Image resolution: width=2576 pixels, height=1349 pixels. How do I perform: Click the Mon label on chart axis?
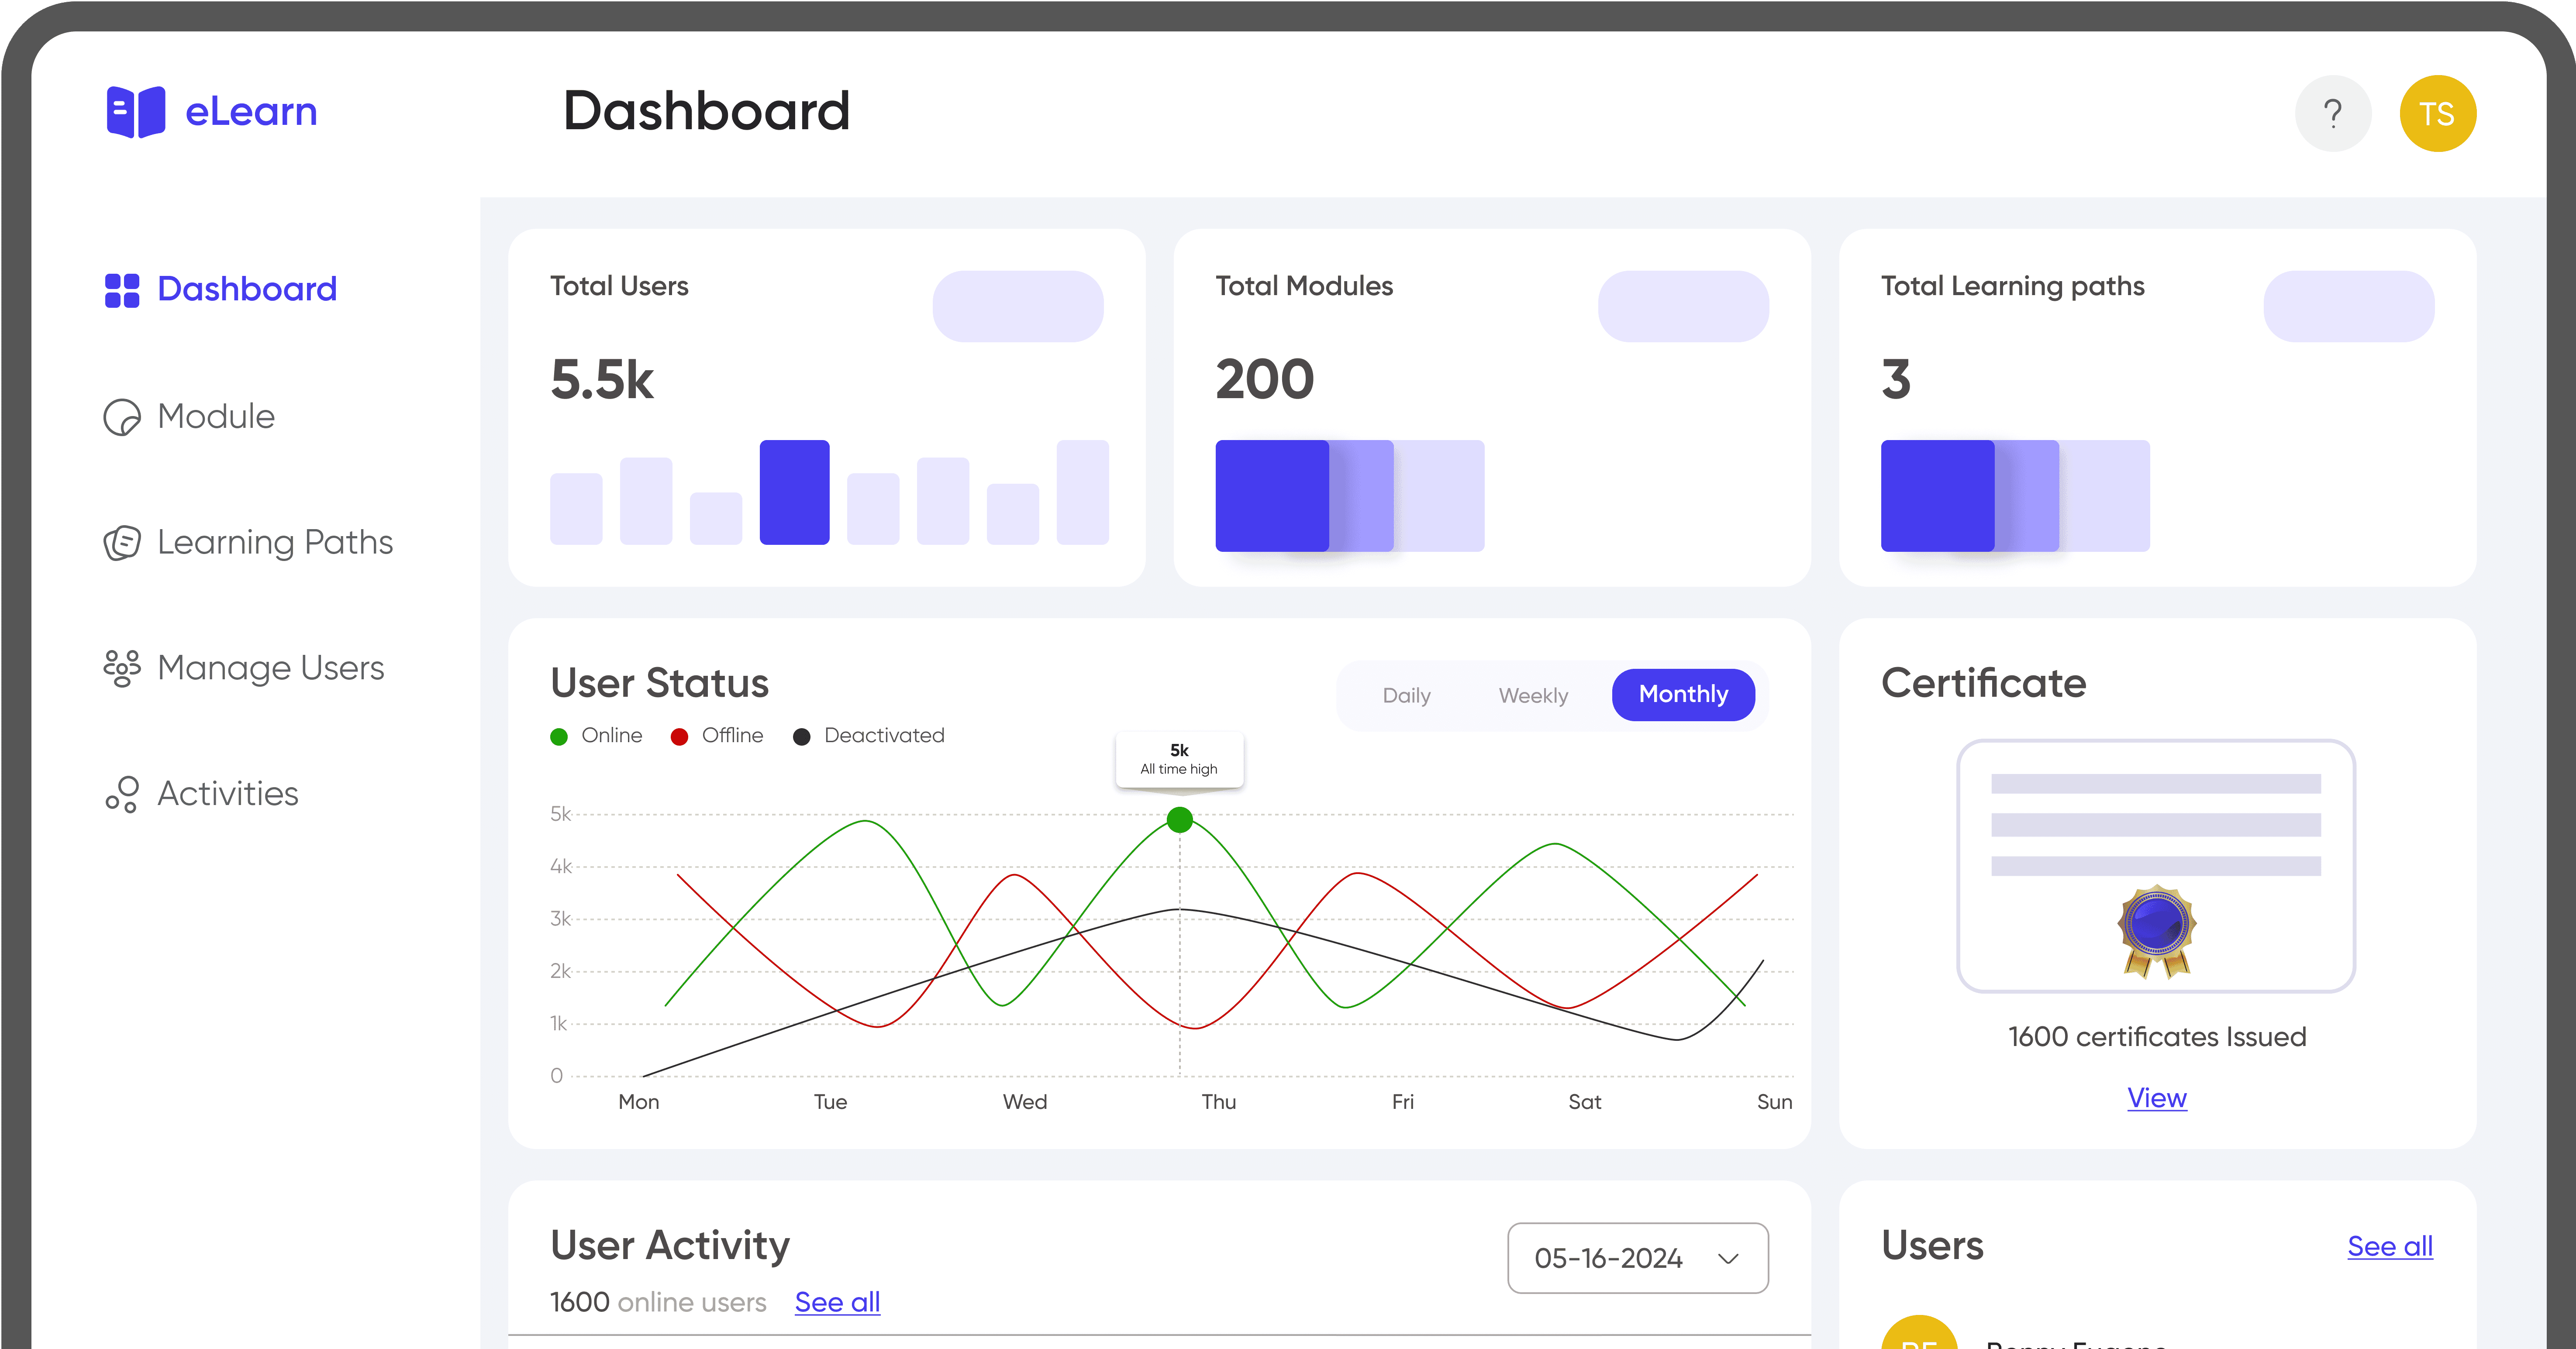click(x=639, y=1102)
